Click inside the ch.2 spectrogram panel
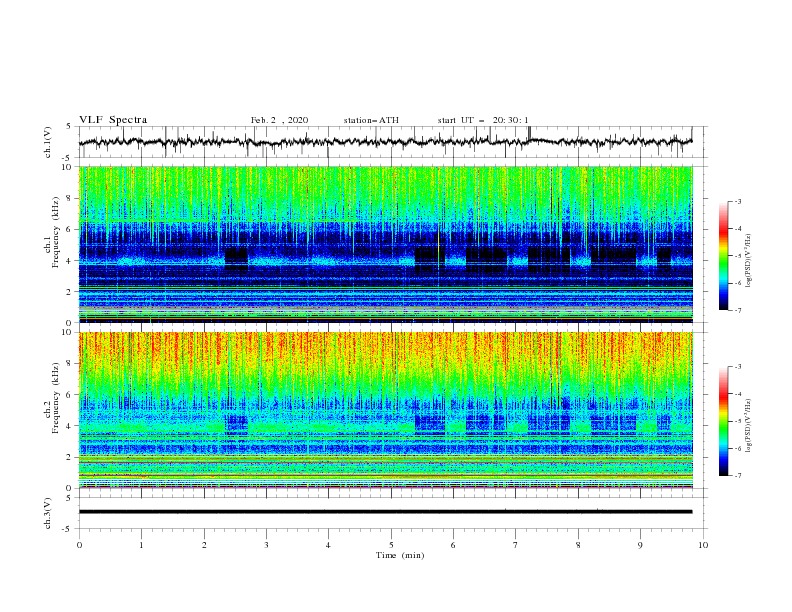Screen dimensions: 792x612 385,410
